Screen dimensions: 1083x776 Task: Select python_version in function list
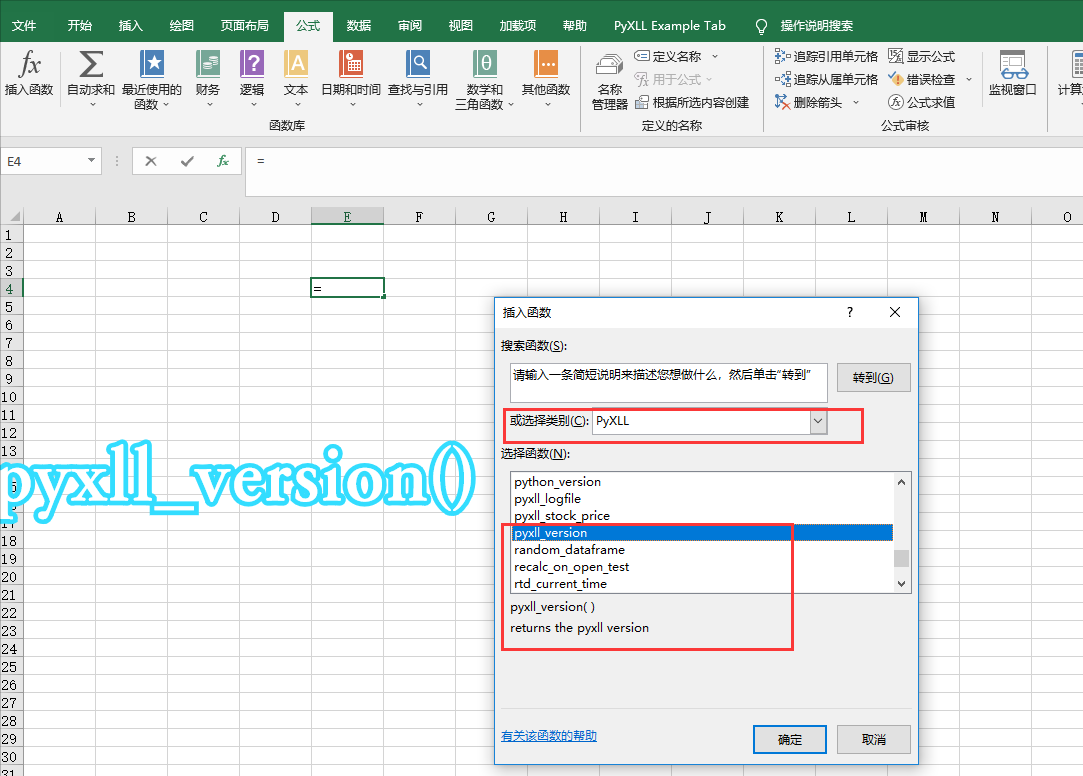(x=702, y=482)
